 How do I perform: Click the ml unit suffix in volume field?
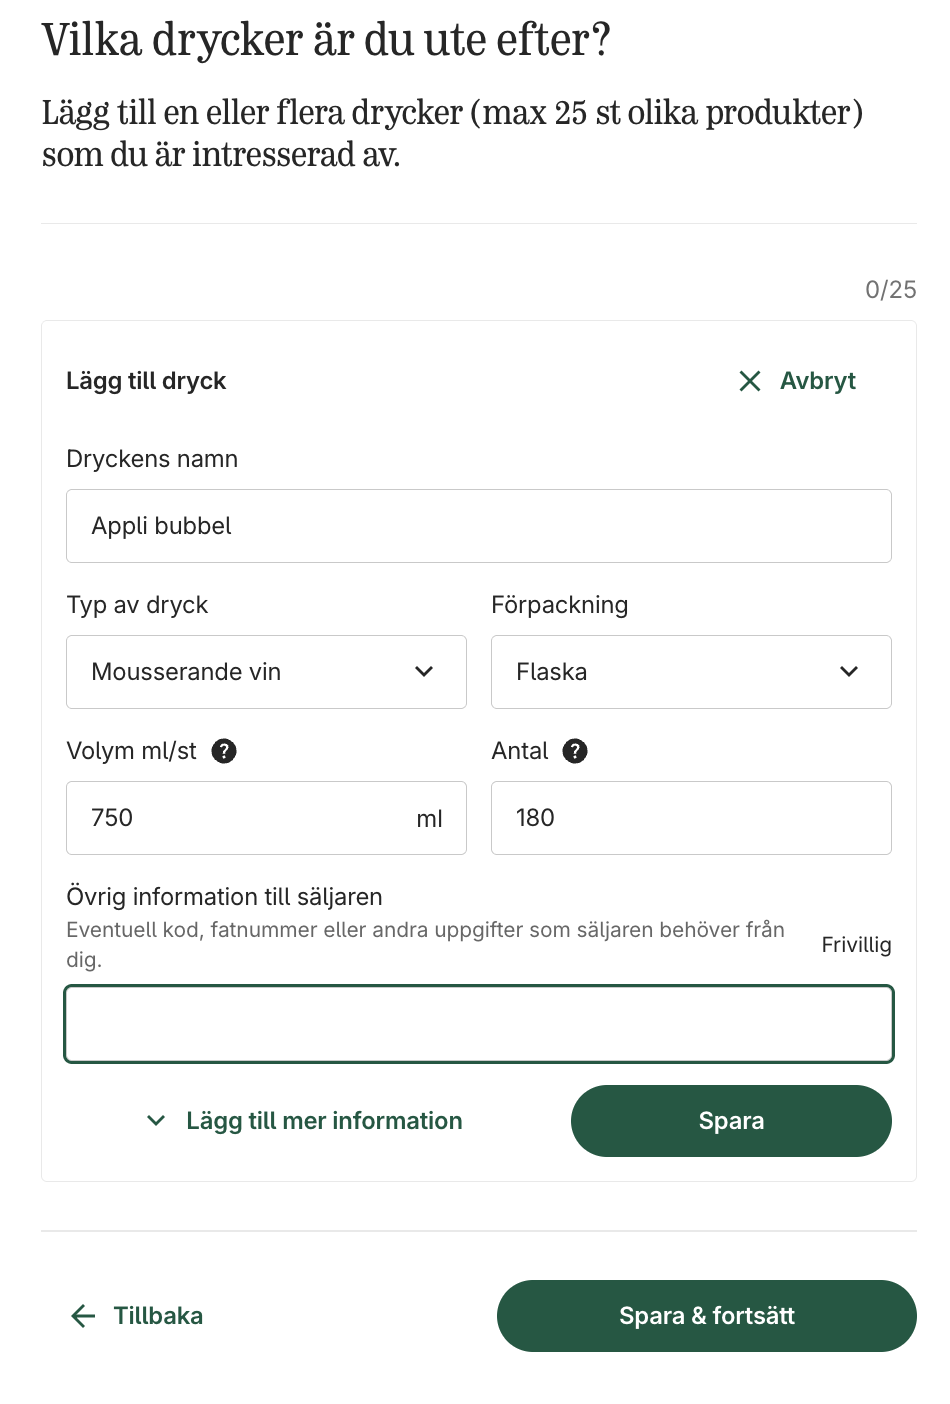click(429, 819)
